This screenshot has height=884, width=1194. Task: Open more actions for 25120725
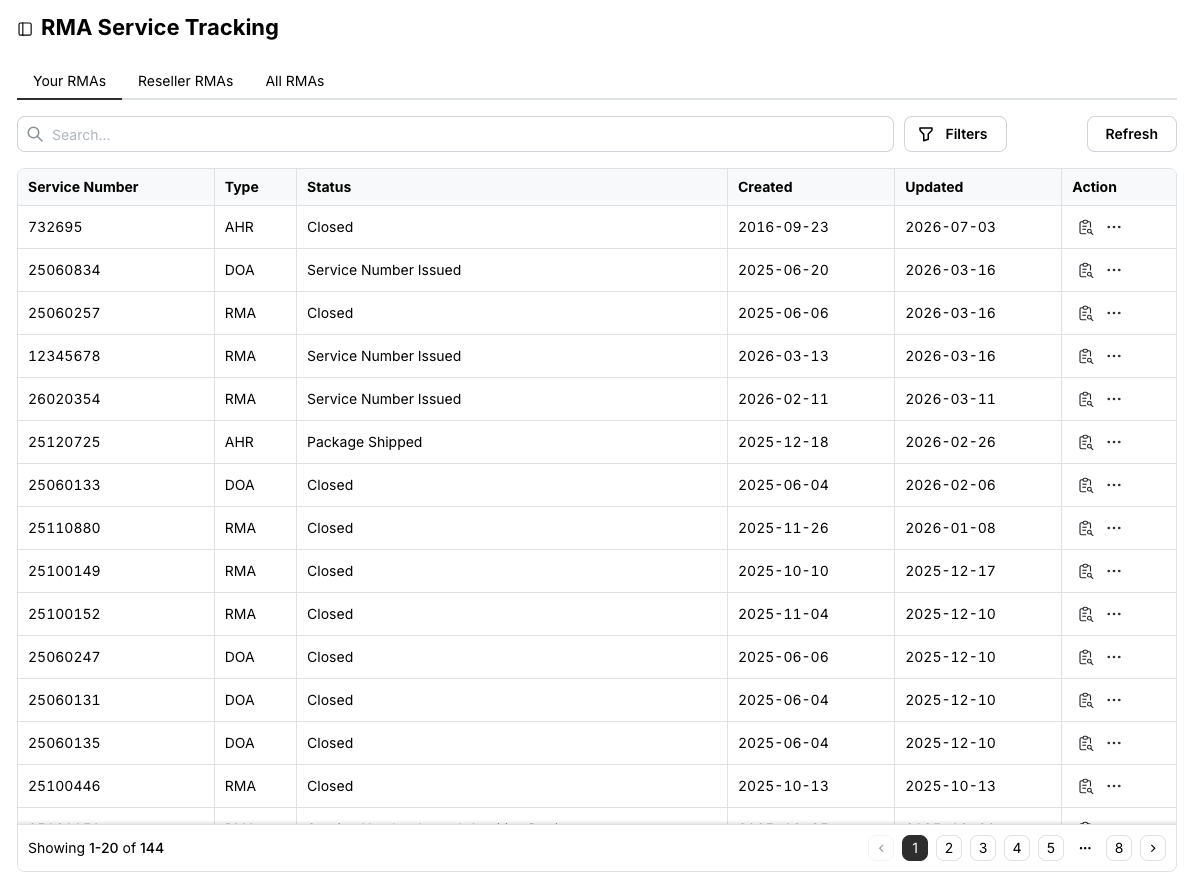tap(1114, 442)
